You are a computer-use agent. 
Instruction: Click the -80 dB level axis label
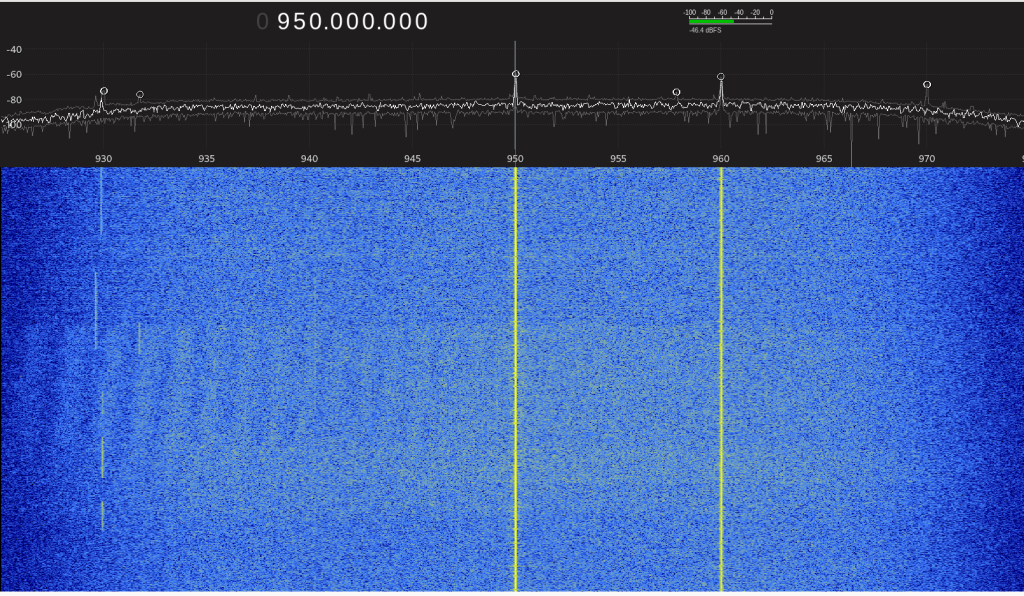(14, 100)
